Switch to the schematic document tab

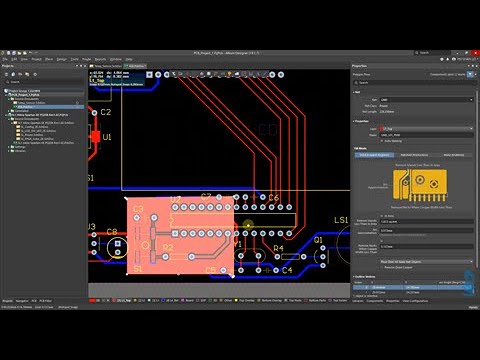tap(107, 66)
